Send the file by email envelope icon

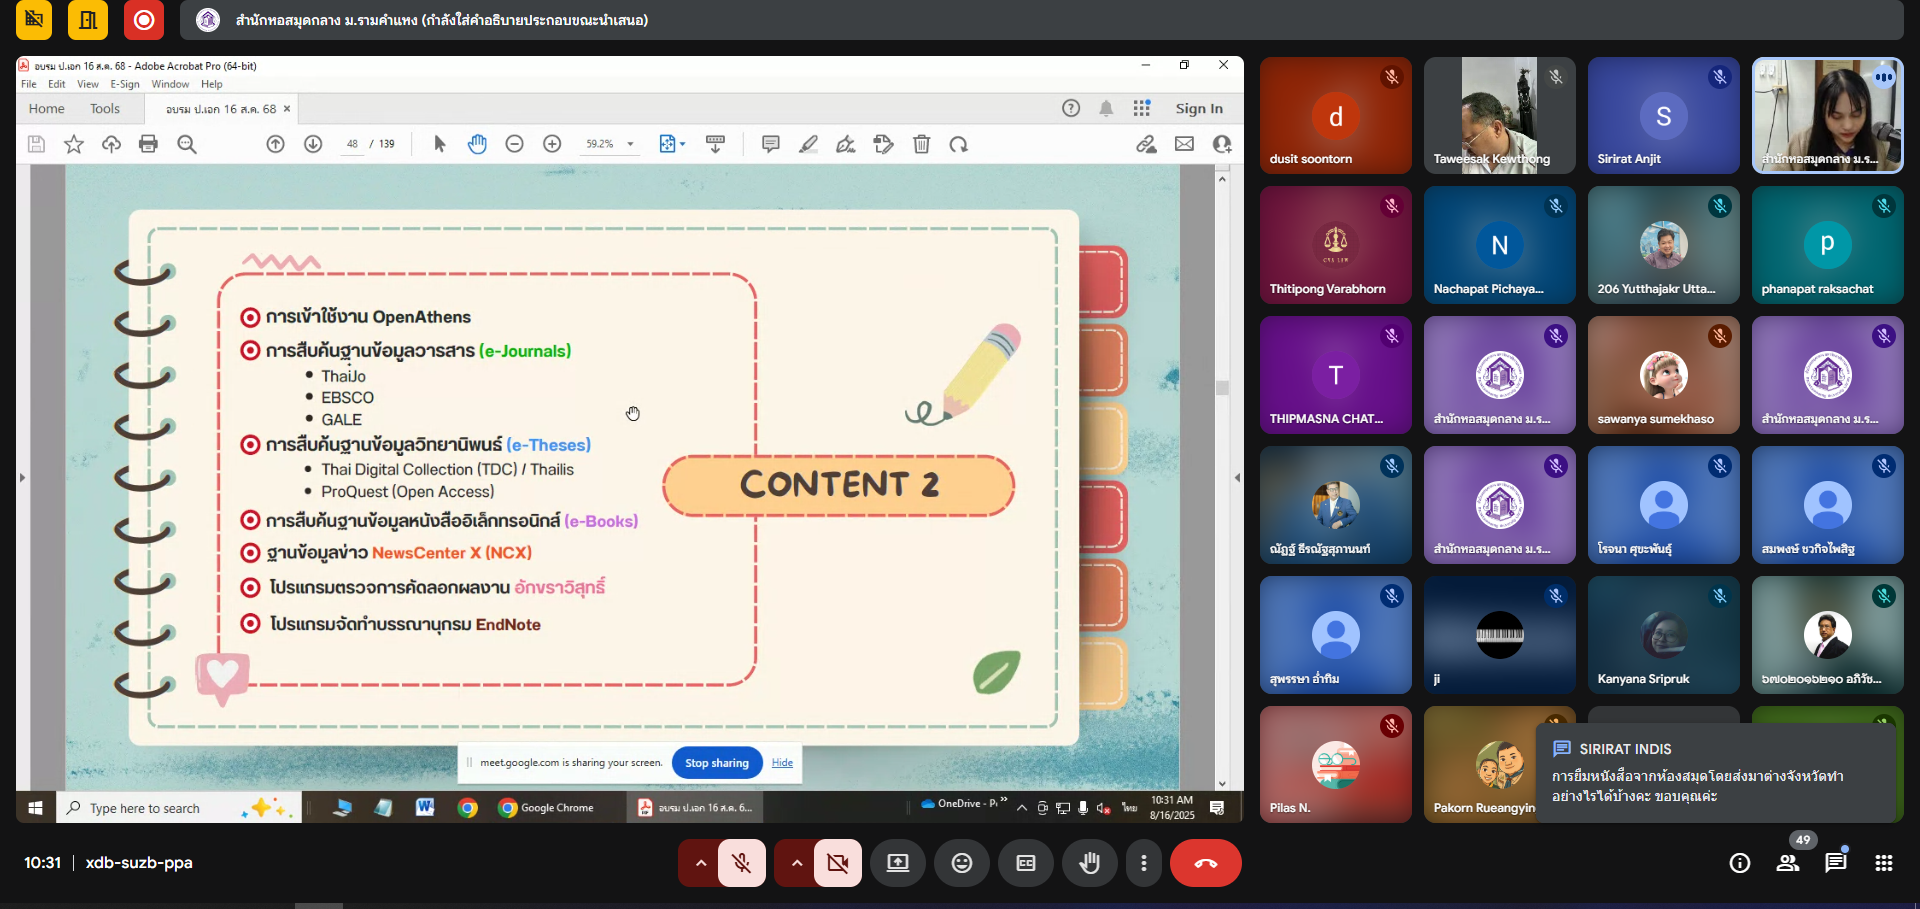click(x=1184, y=144)
